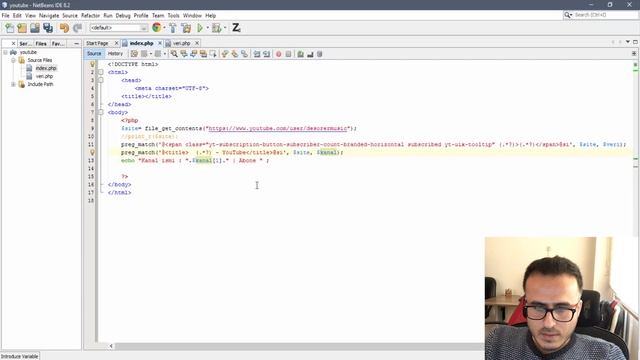640x360 pixels.
Task: Click Shift Line Left icon
Action: tap(257, 54)
